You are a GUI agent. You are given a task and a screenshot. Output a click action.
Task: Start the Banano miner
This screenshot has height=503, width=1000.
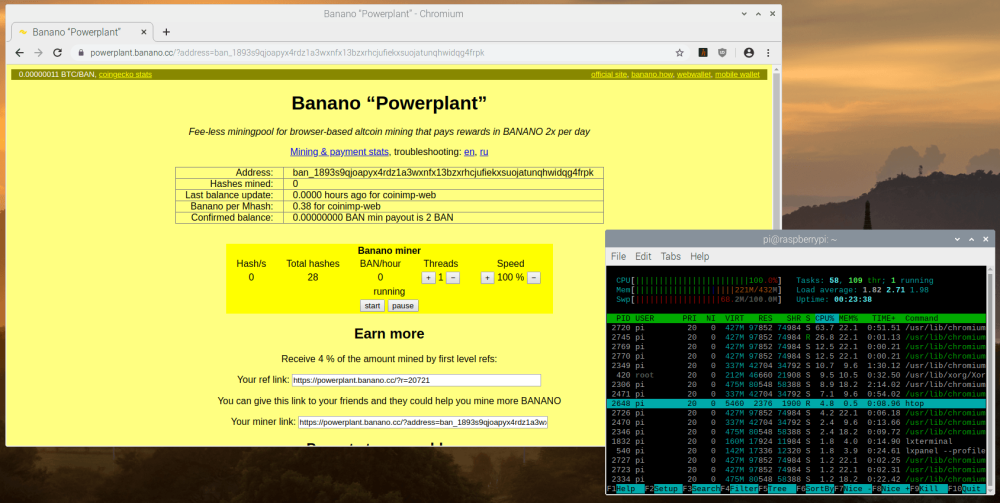(x=372, y=306)
